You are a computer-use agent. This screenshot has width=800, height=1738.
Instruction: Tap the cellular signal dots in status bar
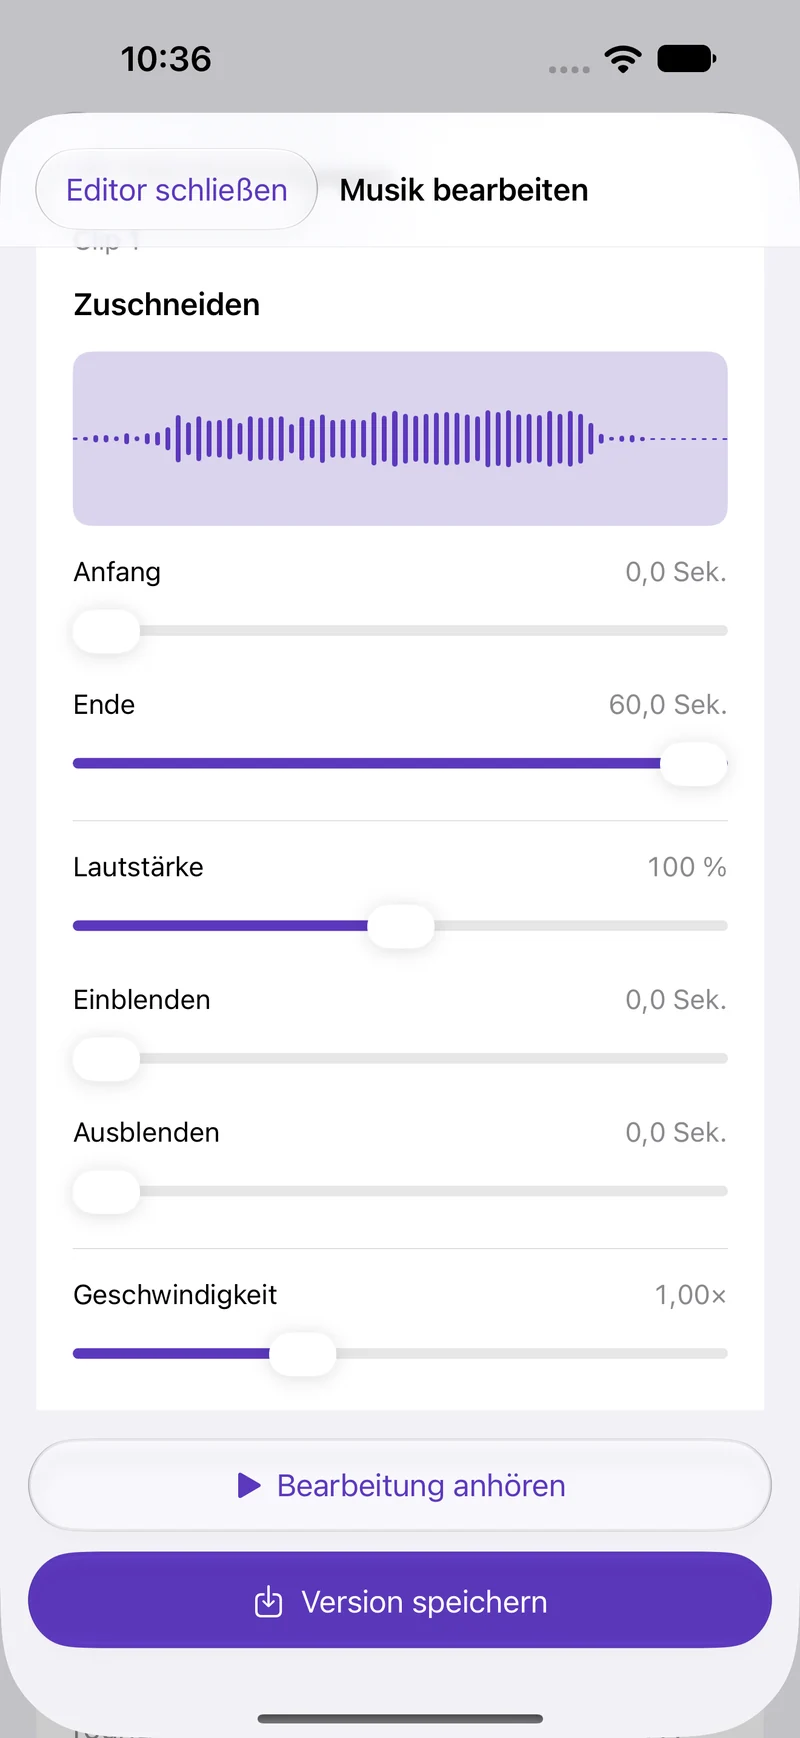click(x=569, y=70)
